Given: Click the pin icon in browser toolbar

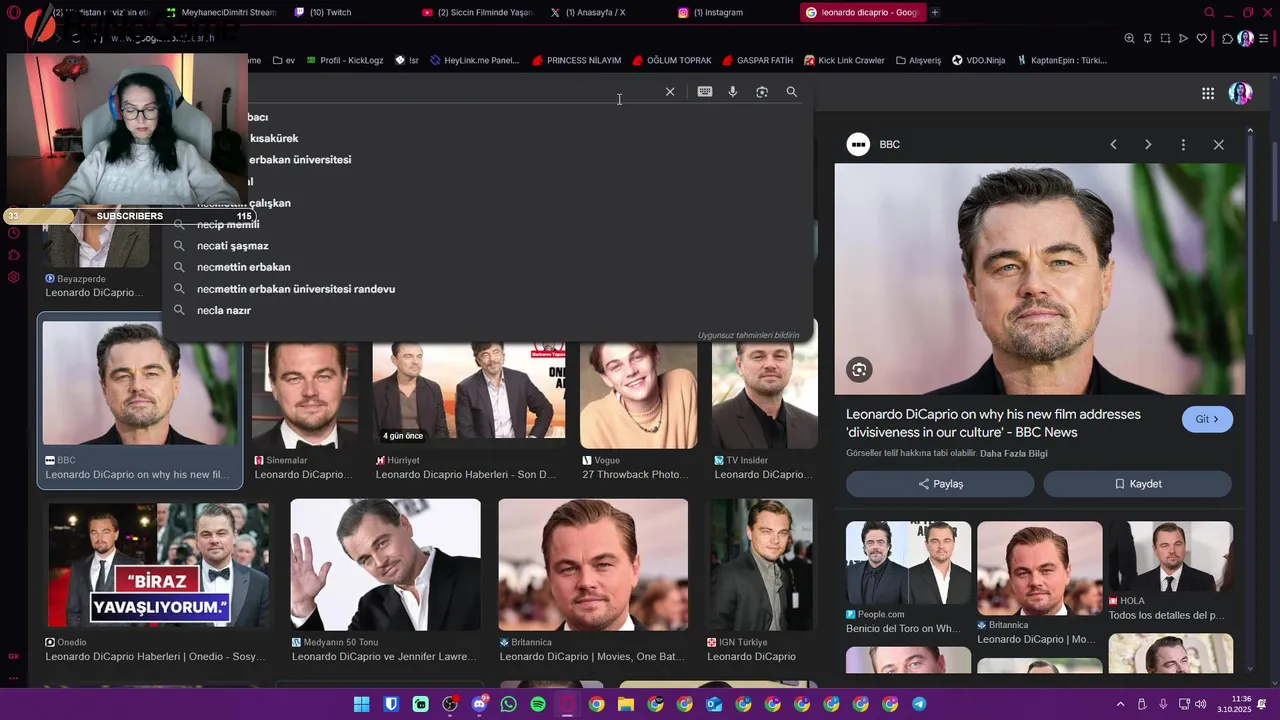Looking at the screenshot, I should (x=1148, y=38).
